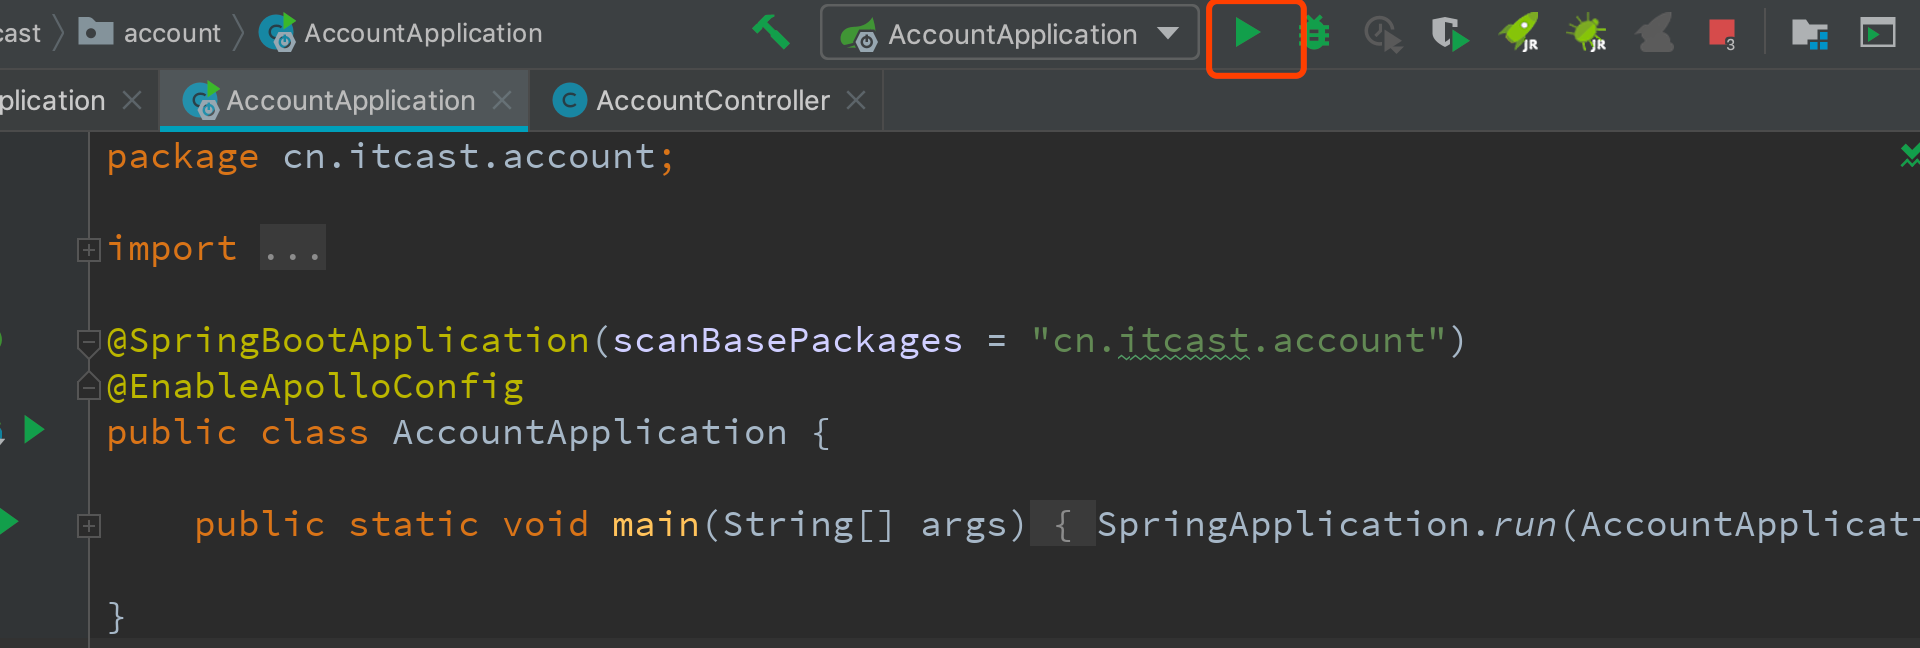
Task: Open the Project Structure icon
Action: (1809, 34)
